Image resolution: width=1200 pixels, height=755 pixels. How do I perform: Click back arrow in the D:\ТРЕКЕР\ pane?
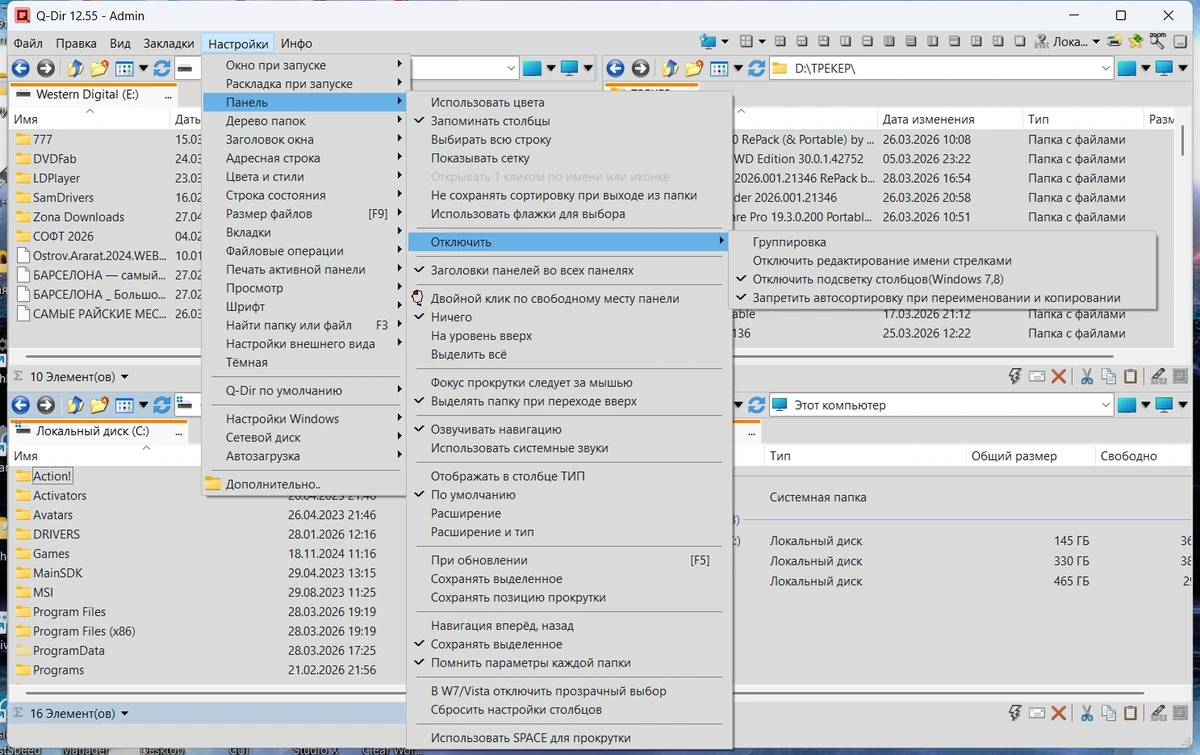(x=615, y=68)
